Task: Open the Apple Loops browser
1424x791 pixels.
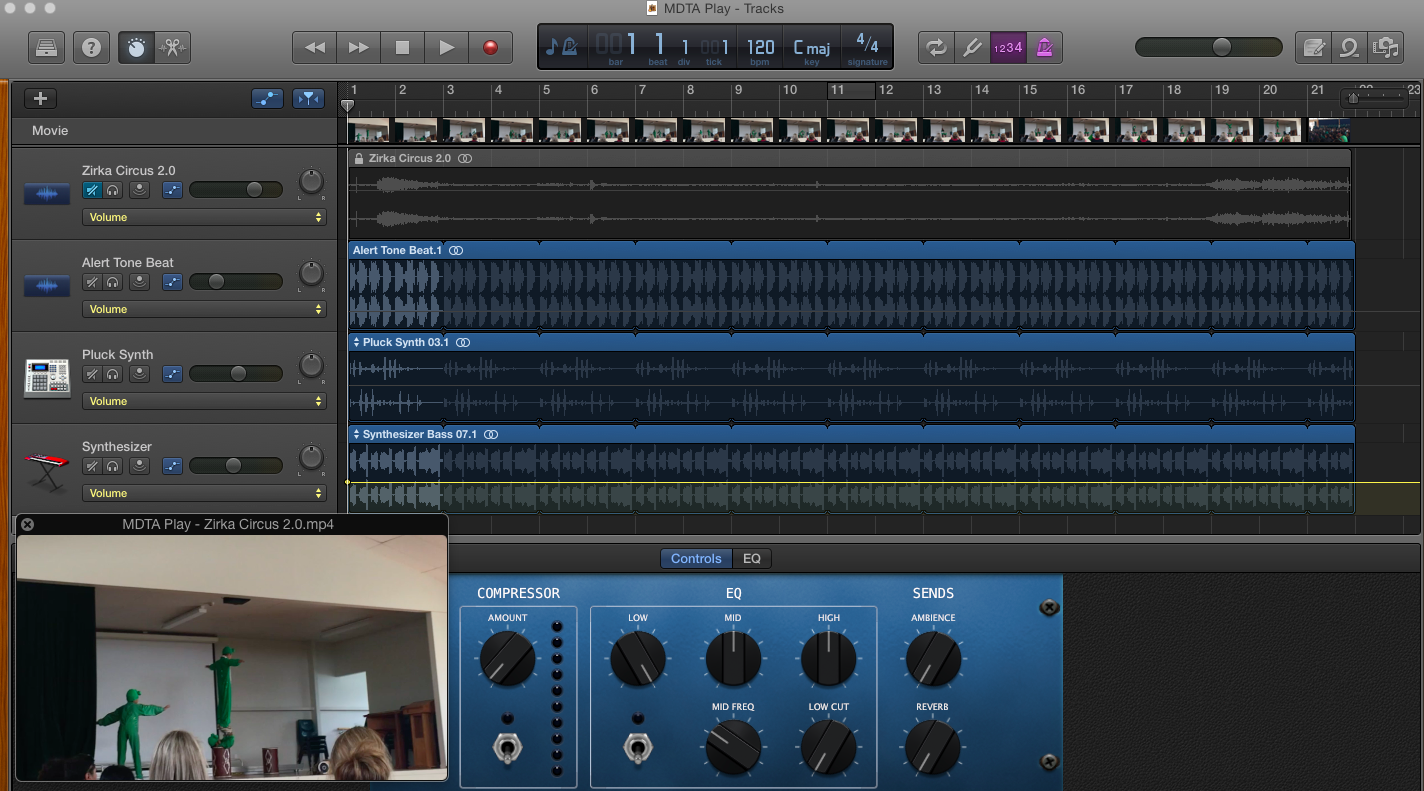Action: (x=1349, y=46)
